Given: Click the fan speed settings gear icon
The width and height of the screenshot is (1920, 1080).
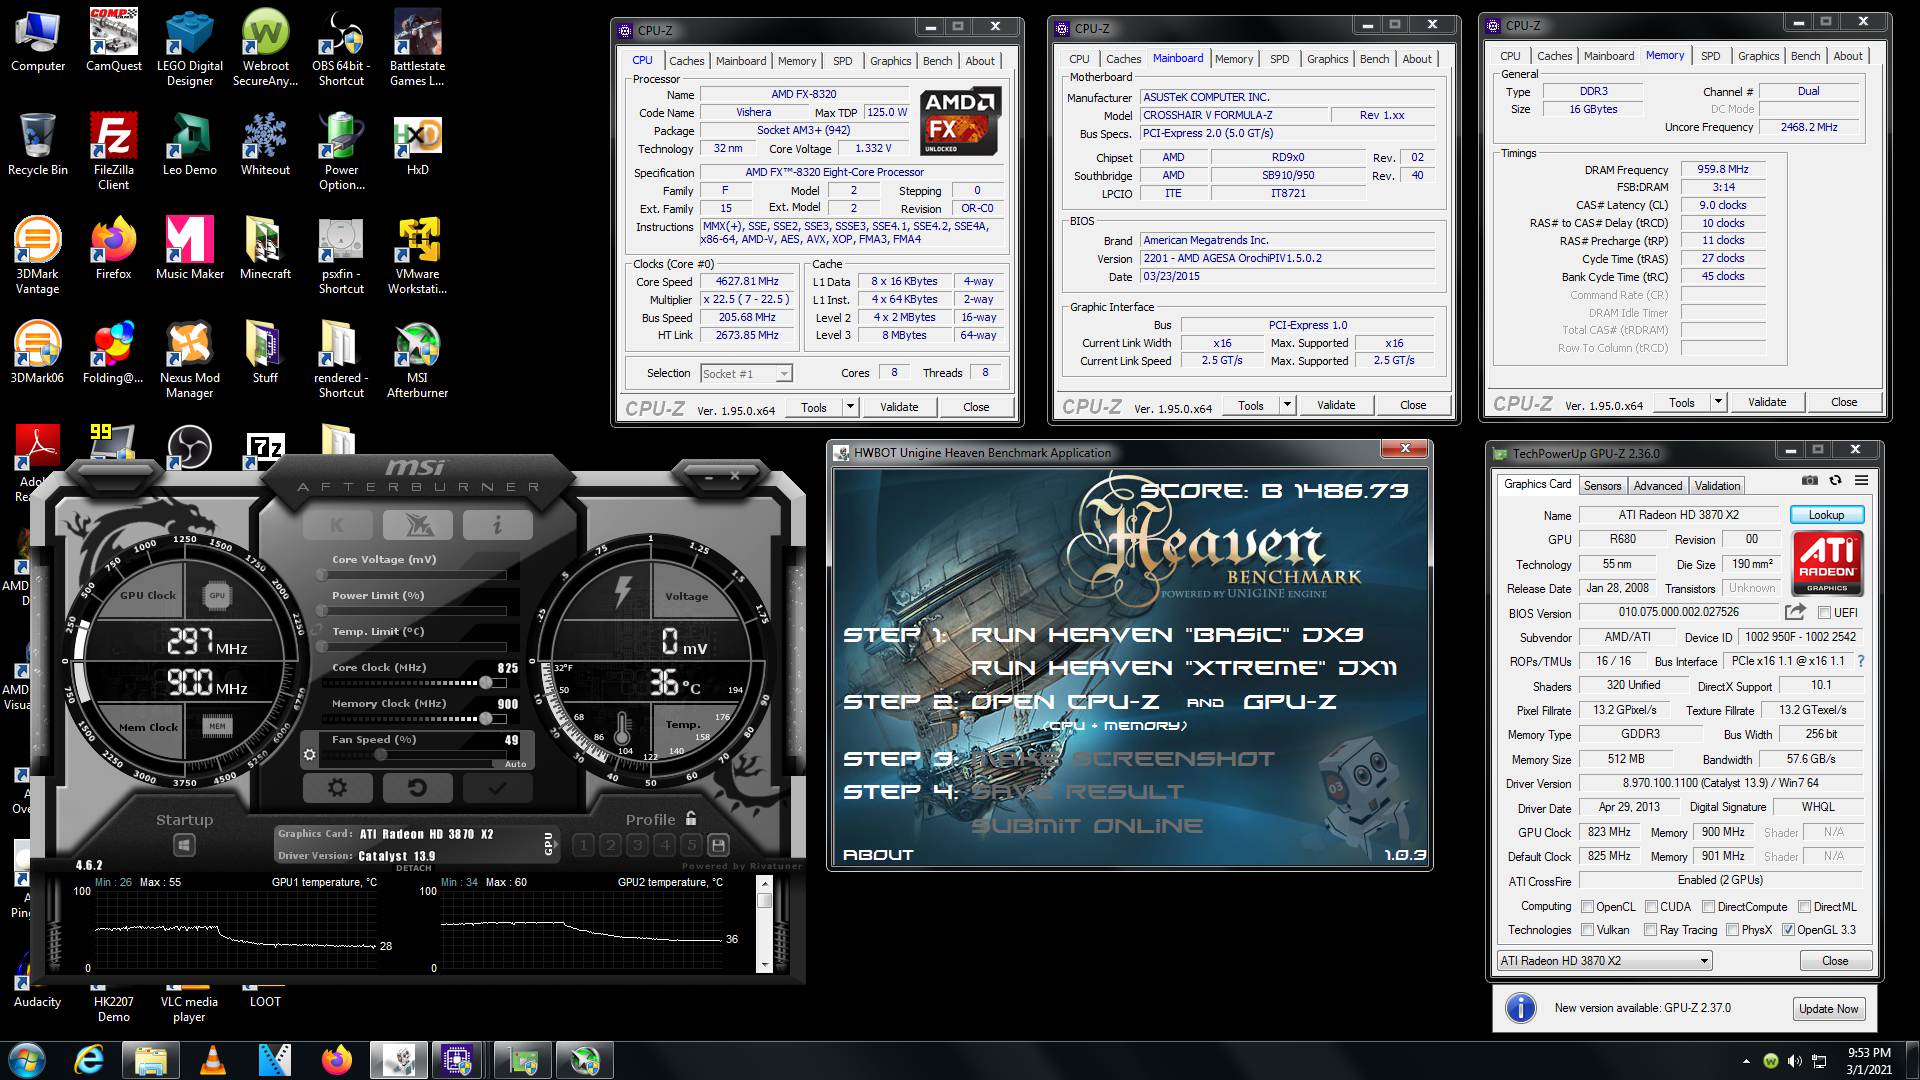Looking at the screenshot, I should click(x=310, y=755).
